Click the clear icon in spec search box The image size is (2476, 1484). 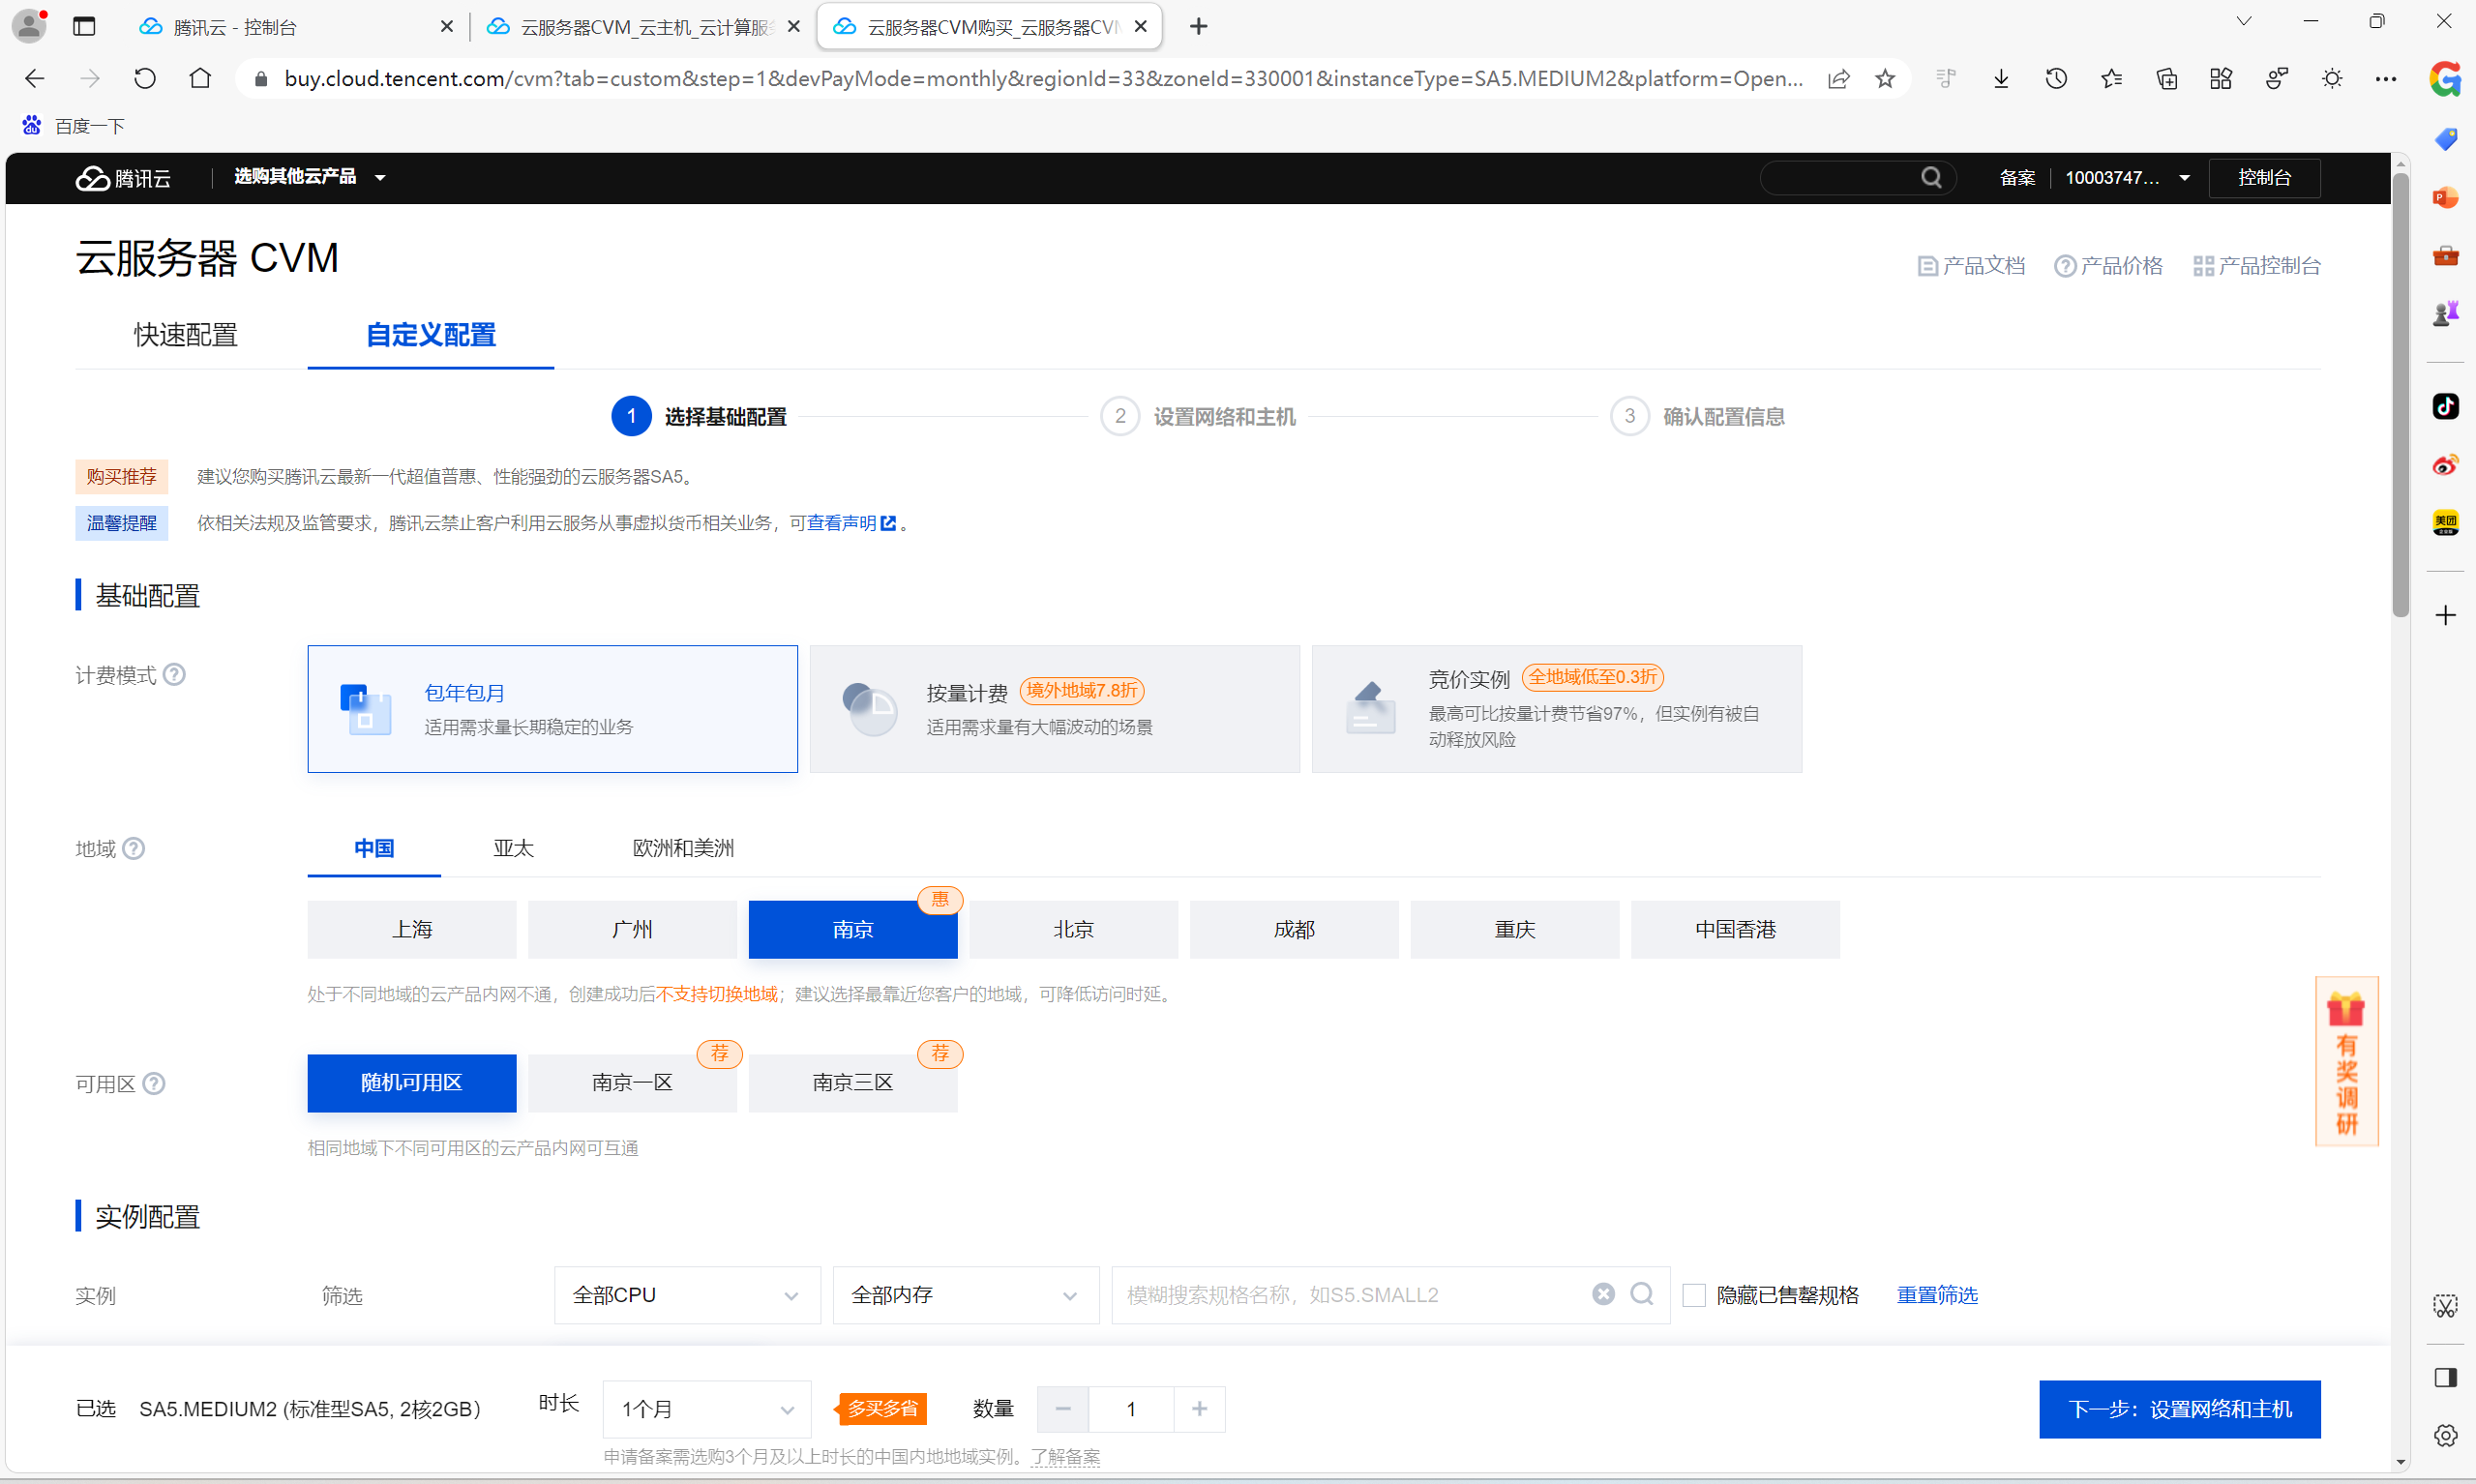tap(1603, 1295)
